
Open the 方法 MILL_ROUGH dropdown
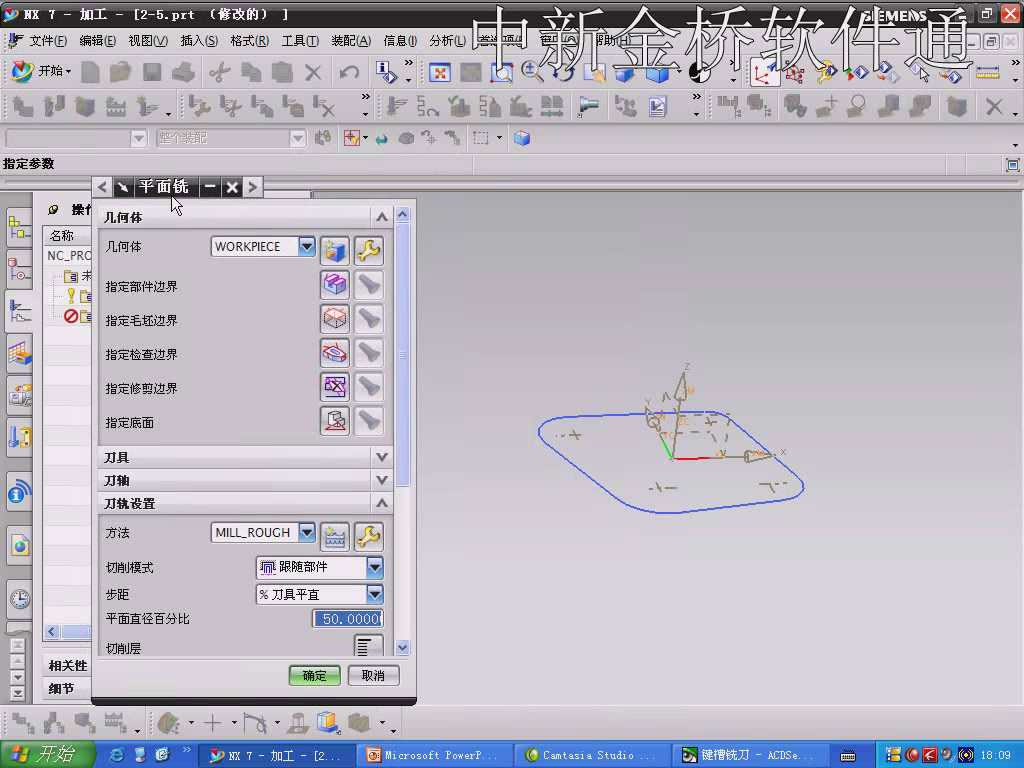pyautogui.click(x=306, y=532)
